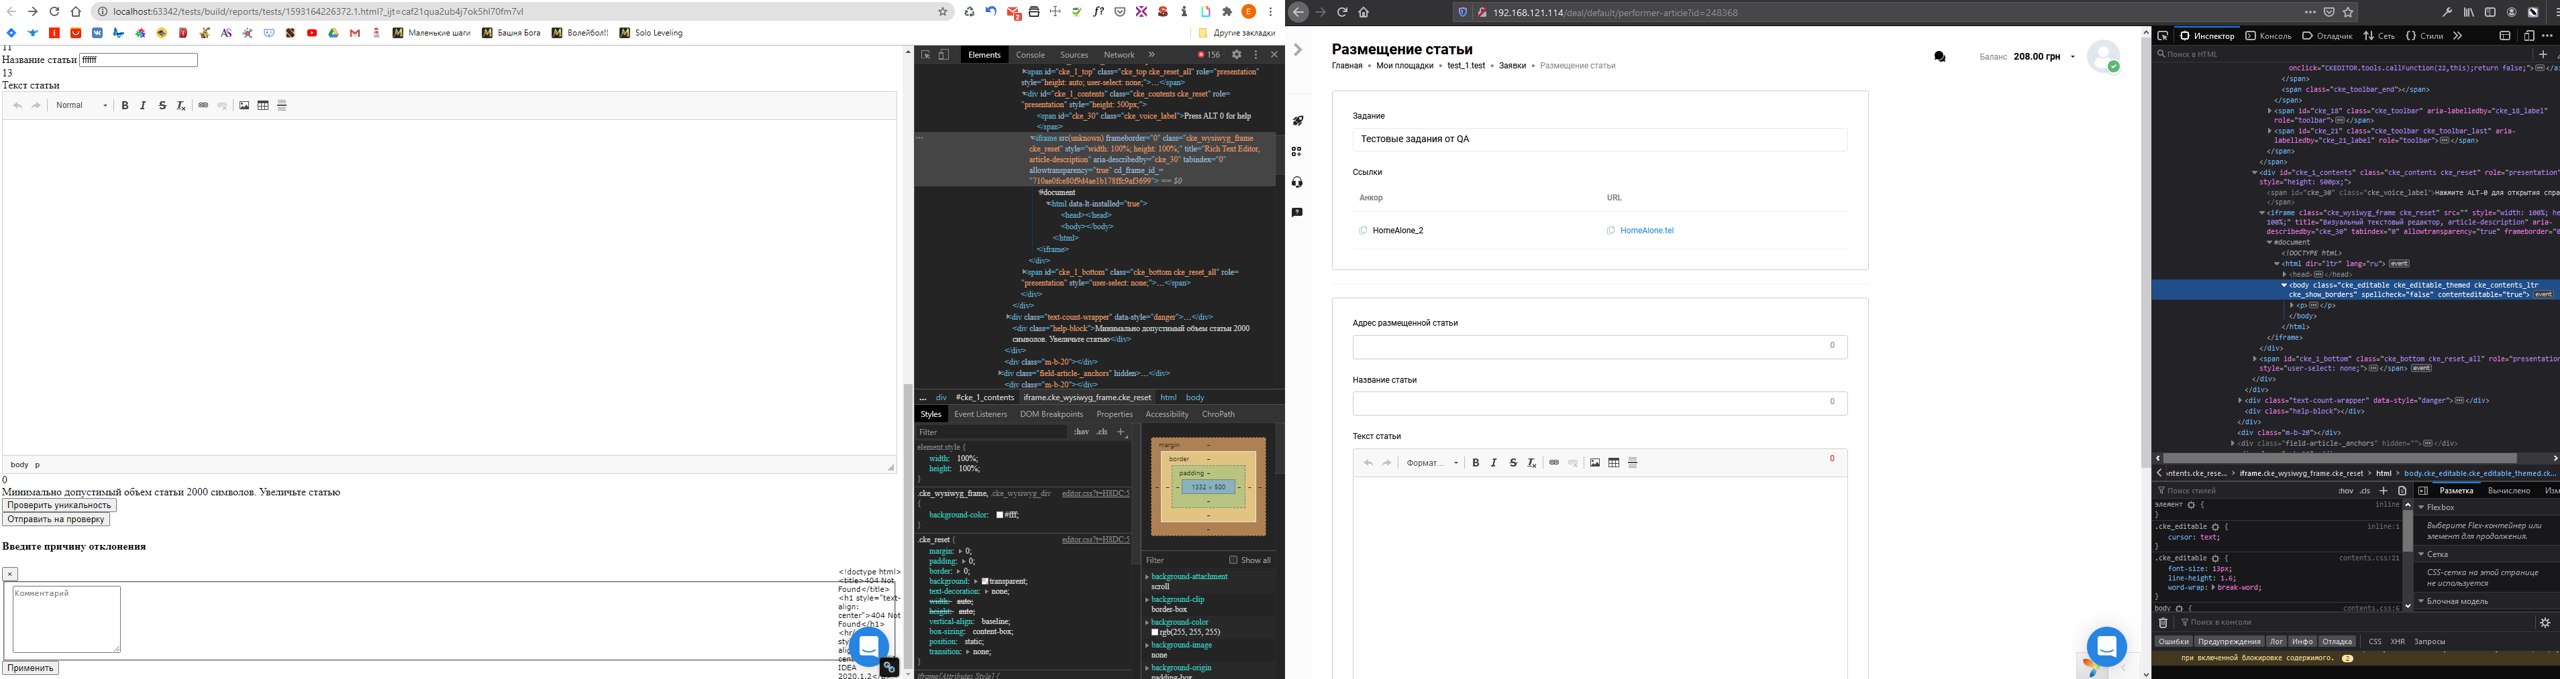The width and height of the screenshot is (2560, 679).
Task: Toggle the Предупреждения console filter
Action: coord(2229,642)
